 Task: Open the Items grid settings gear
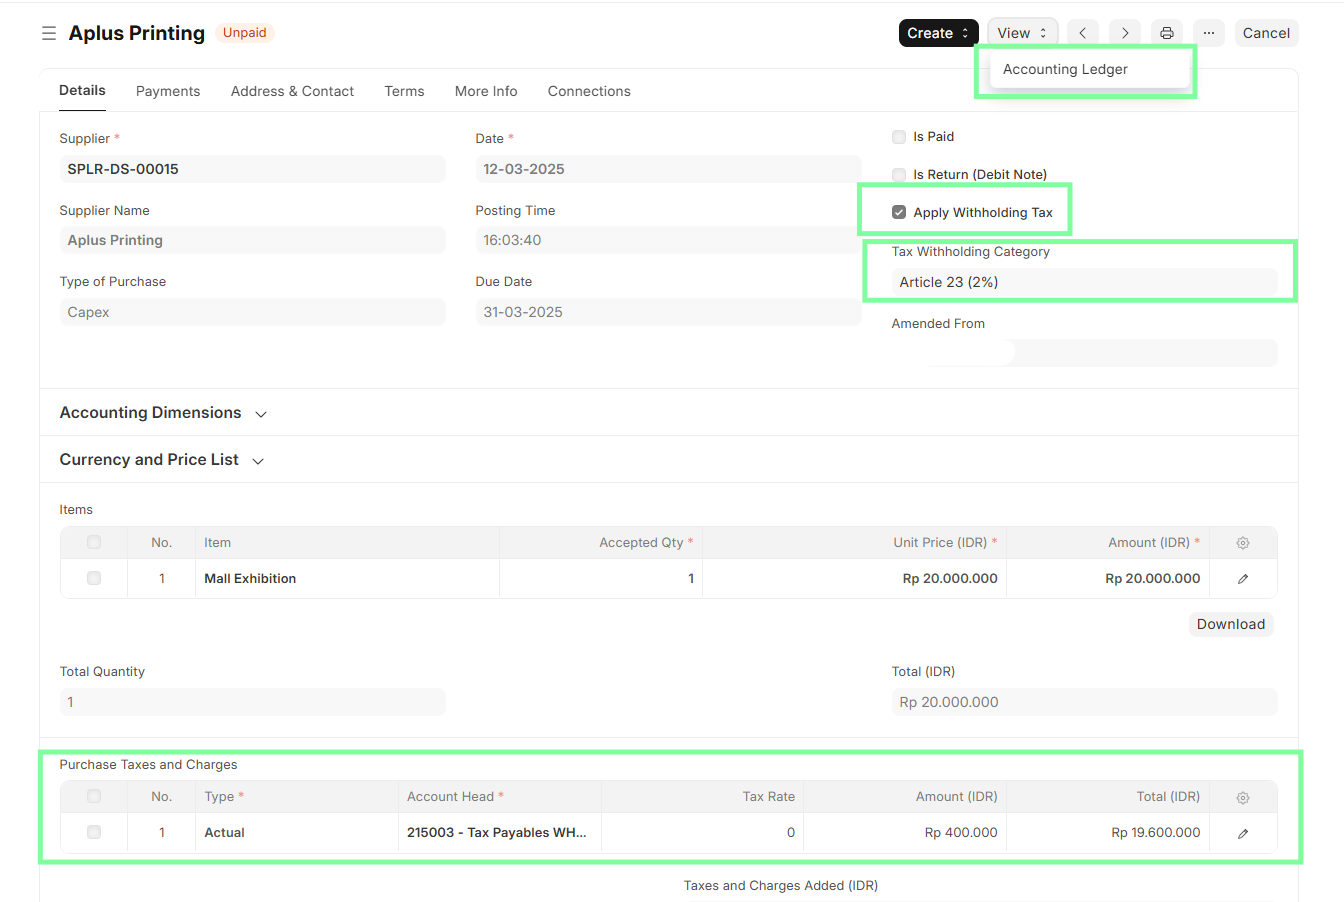pyautogui.click(x=1242, y=542)
